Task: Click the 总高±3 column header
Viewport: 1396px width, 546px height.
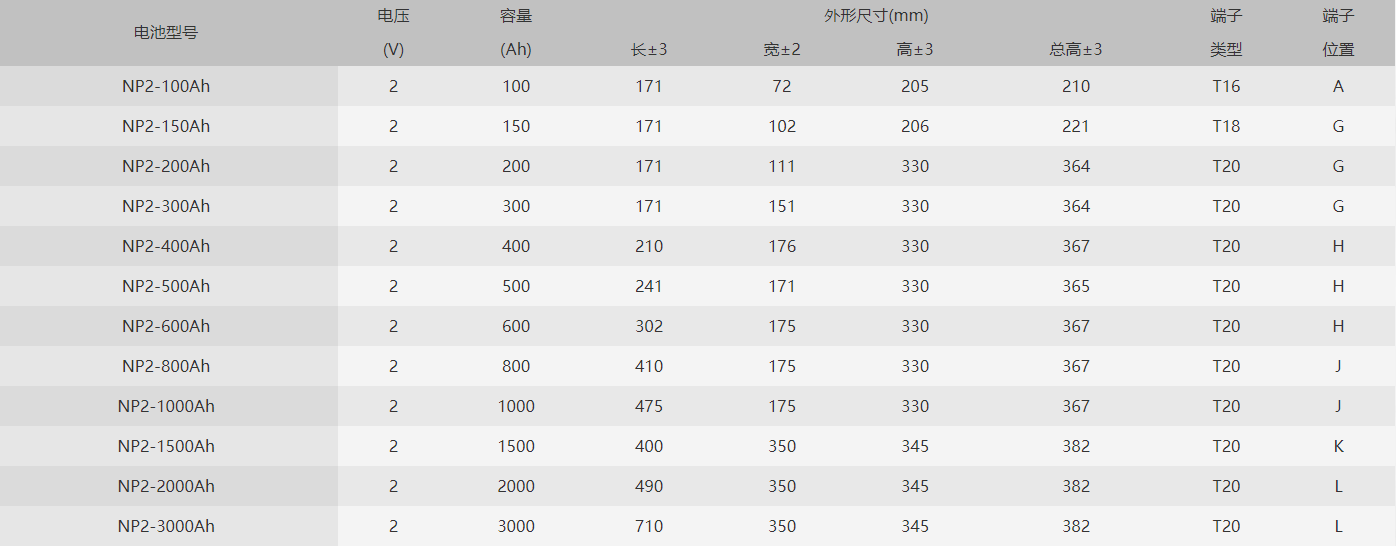Action: point(1076,49)
